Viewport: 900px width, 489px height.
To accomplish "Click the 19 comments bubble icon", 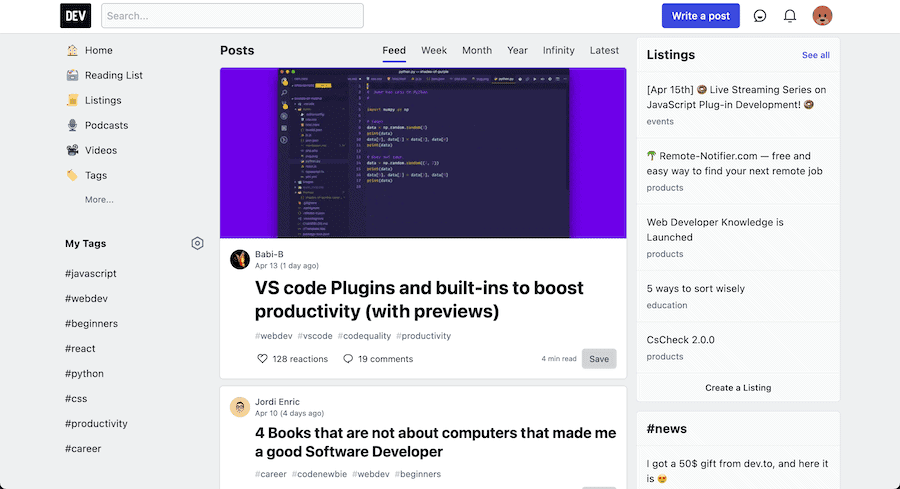I will (348, 359).
